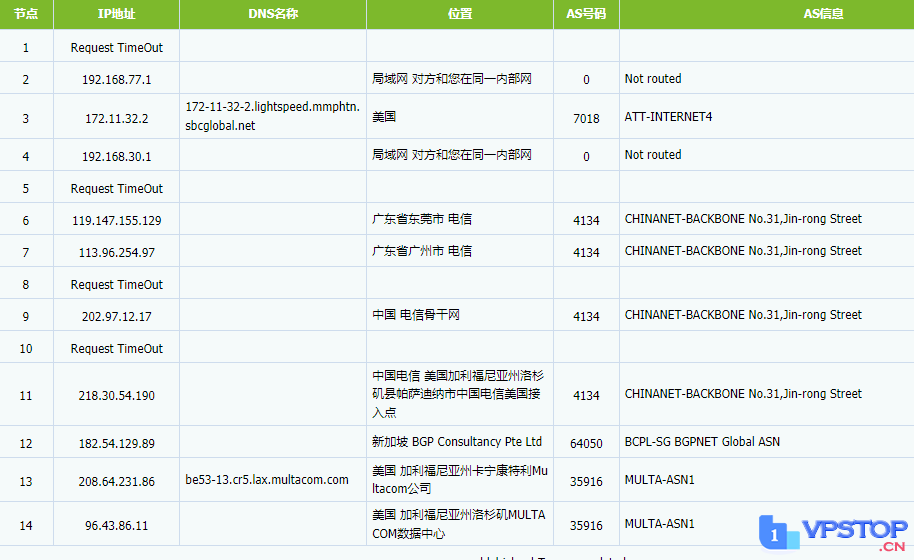Click location 美国 in node 3 row
The height and width of the screenshot is (560, 914).
tap(384, 117)
